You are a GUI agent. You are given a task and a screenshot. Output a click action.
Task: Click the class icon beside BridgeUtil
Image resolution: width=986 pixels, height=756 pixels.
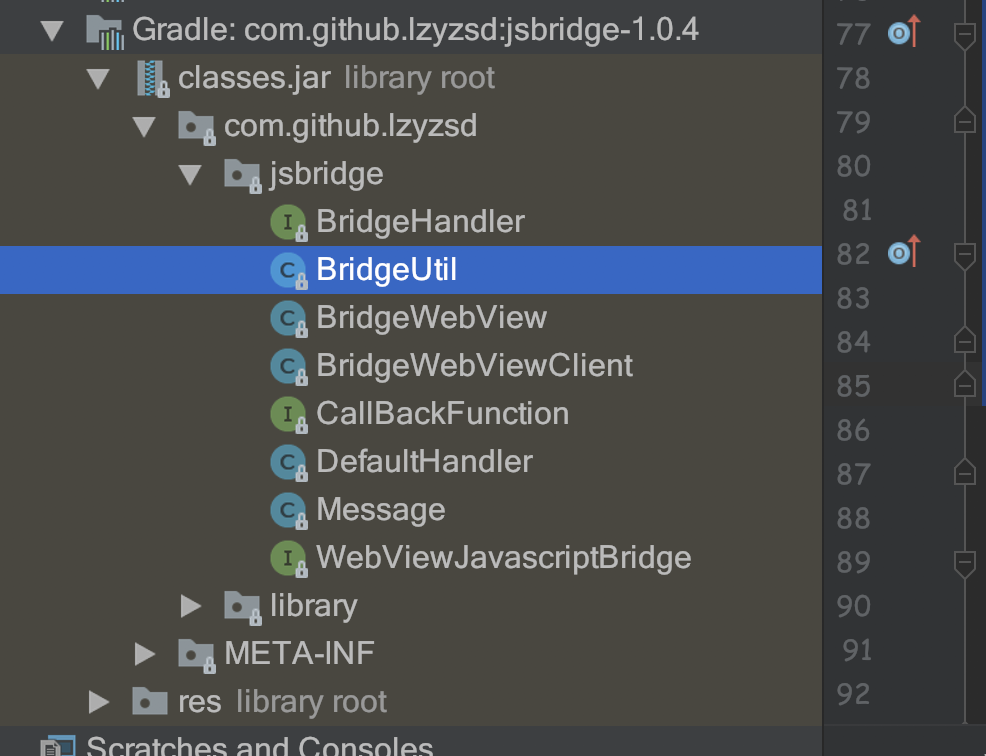(x=286, y=270)
